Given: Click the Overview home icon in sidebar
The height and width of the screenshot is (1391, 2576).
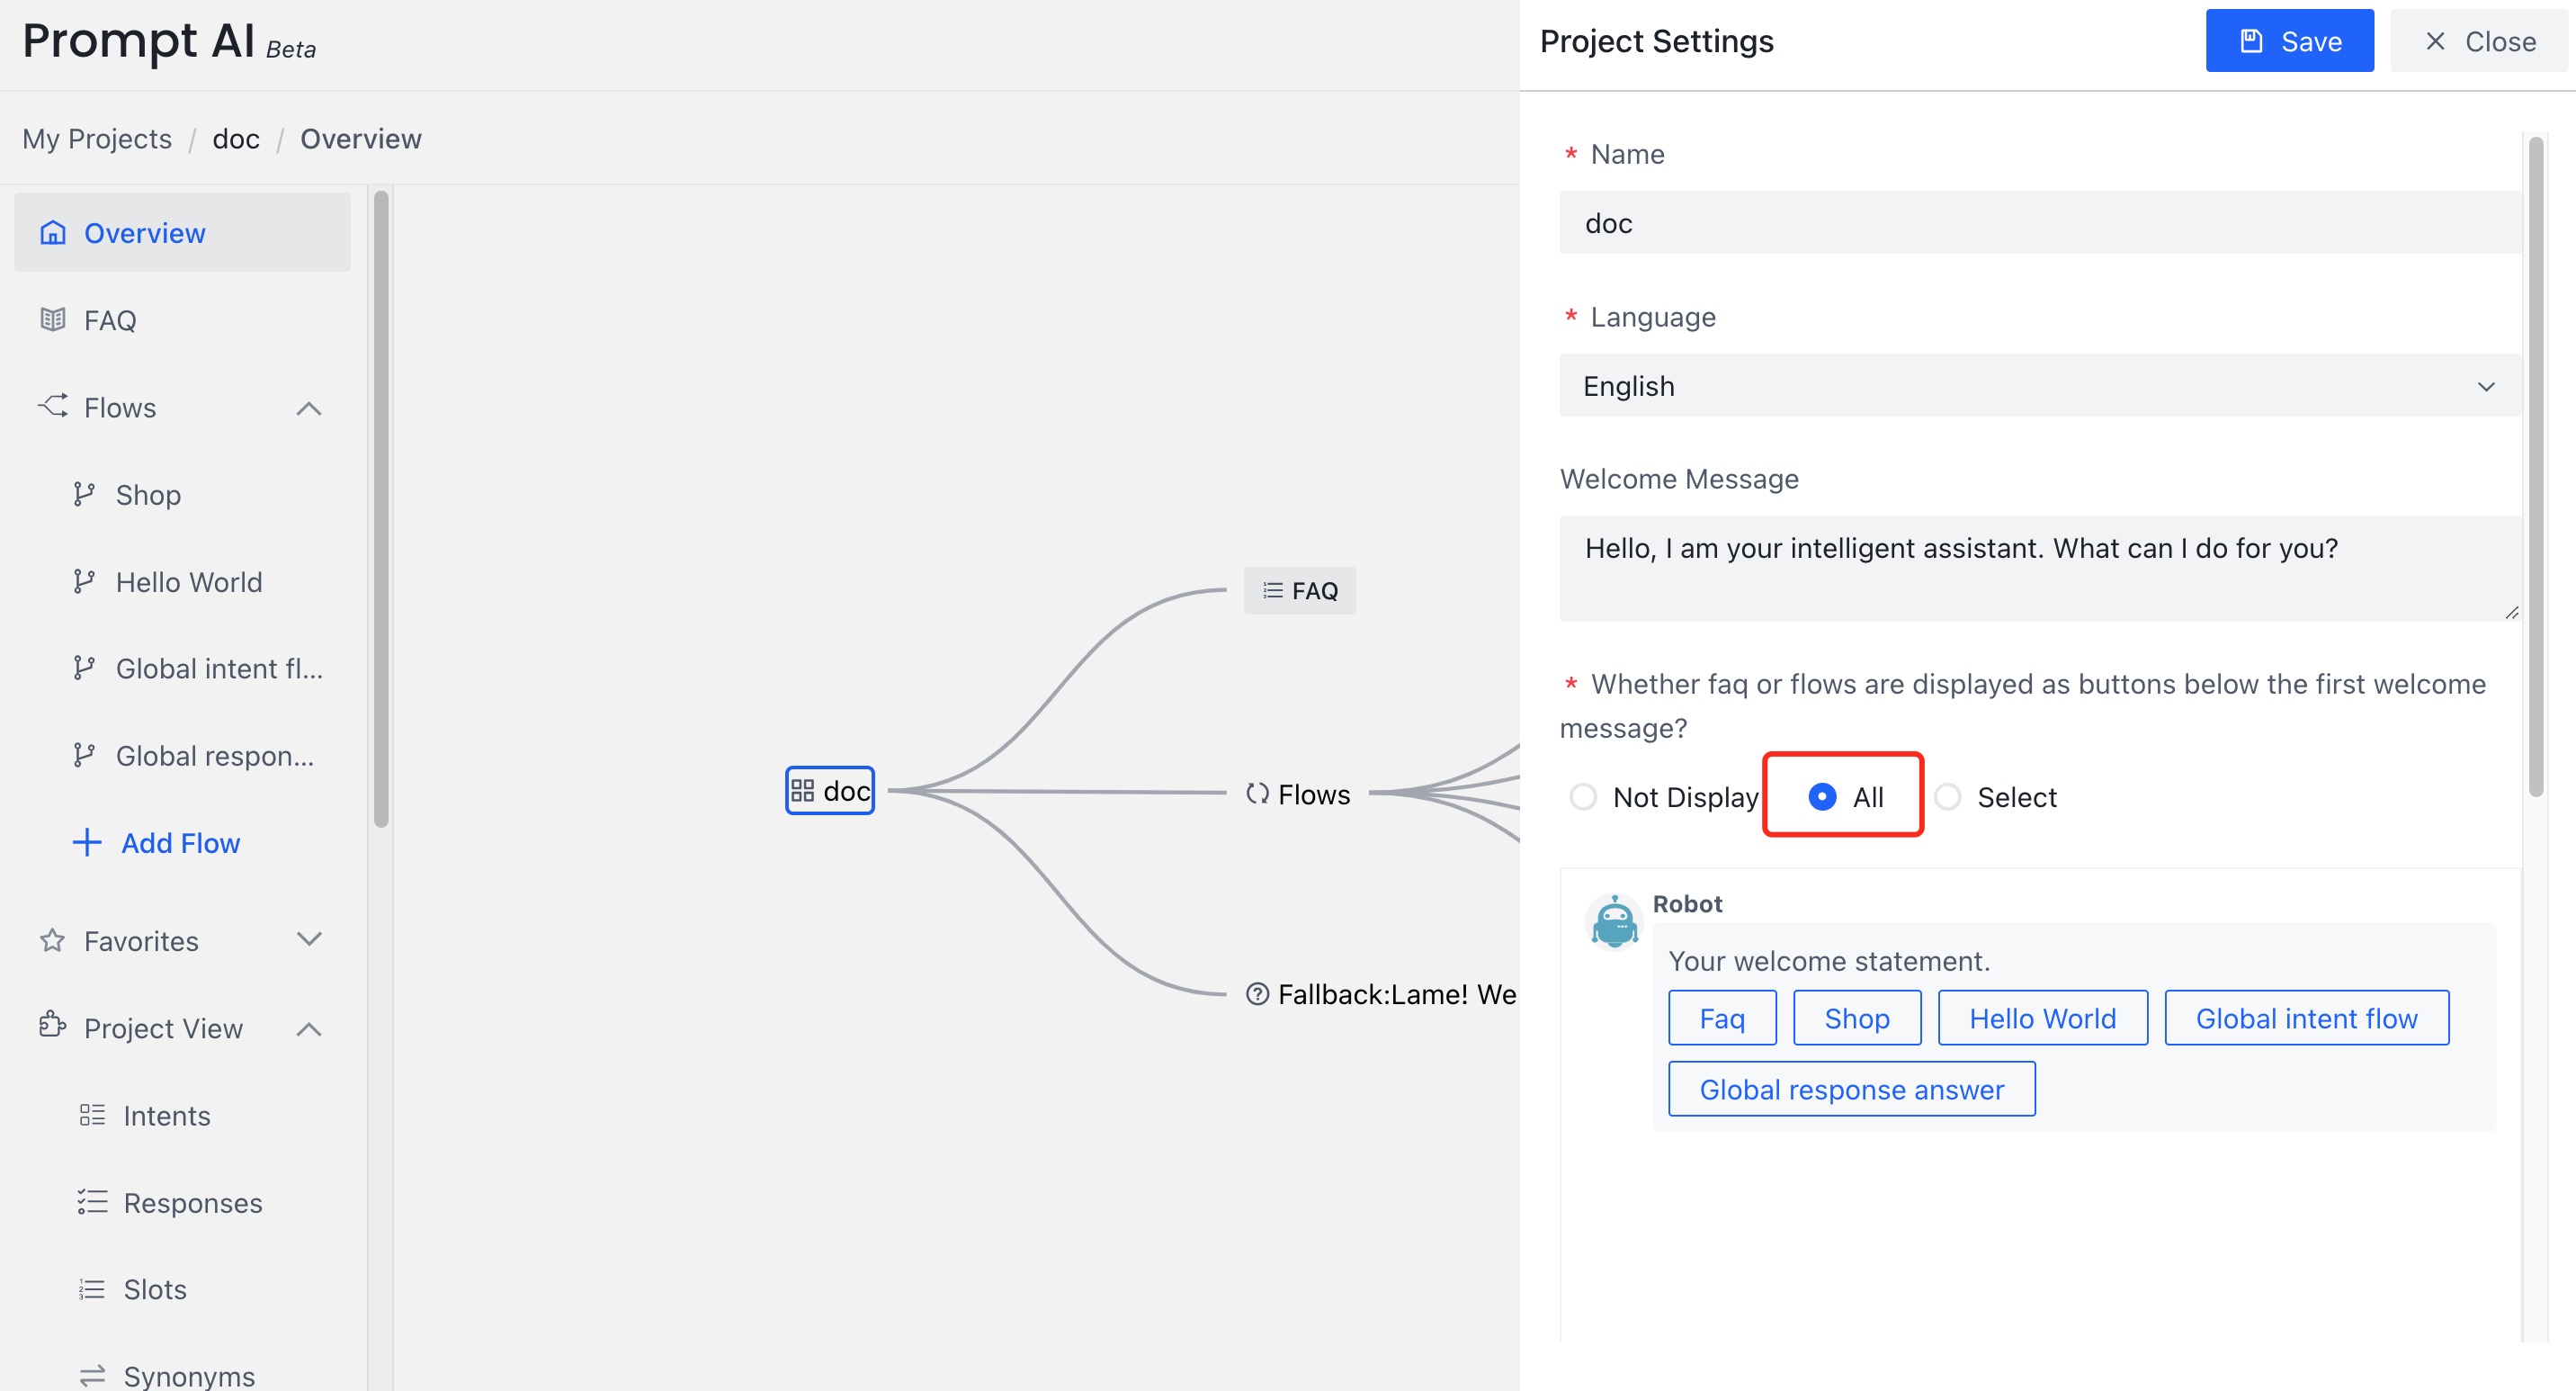Looking at the screenshot, I should coord(53,231).
